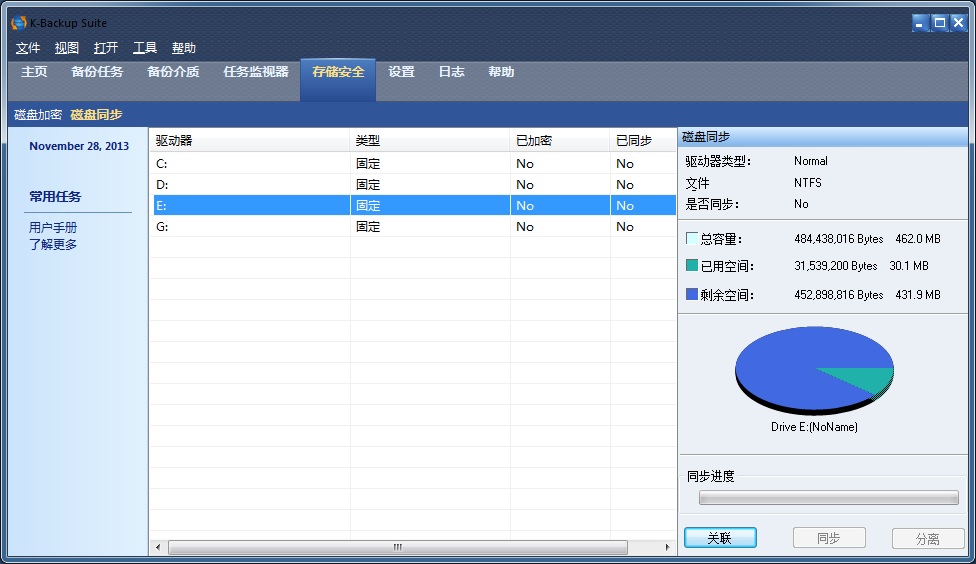The height and width of the screenshot is (564, 976).
Task: Click the 同步进度 progress bar
Action: pos(828,497)
